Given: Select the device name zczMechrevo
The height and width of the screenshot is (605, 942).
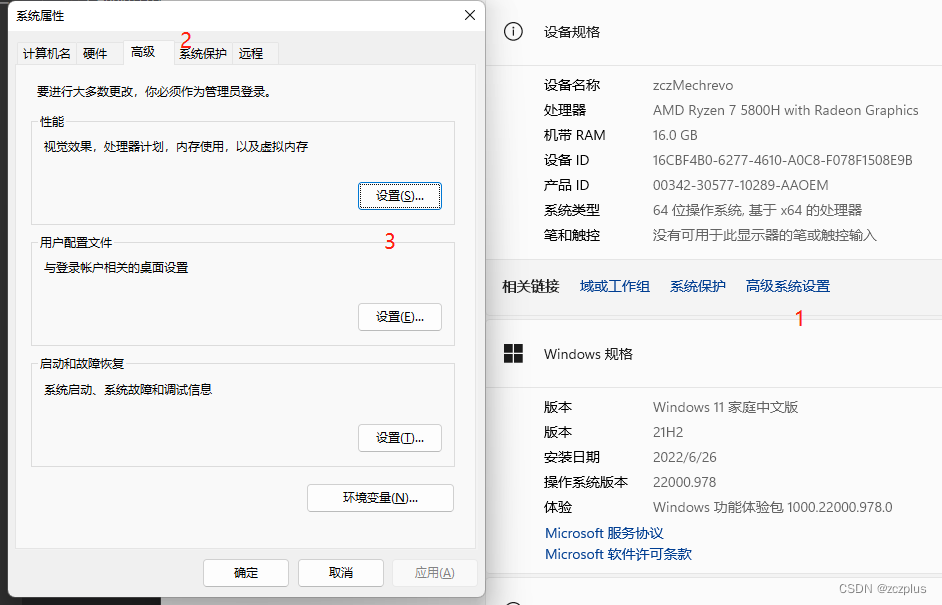Looking at the screenshot, I should 693,85.
